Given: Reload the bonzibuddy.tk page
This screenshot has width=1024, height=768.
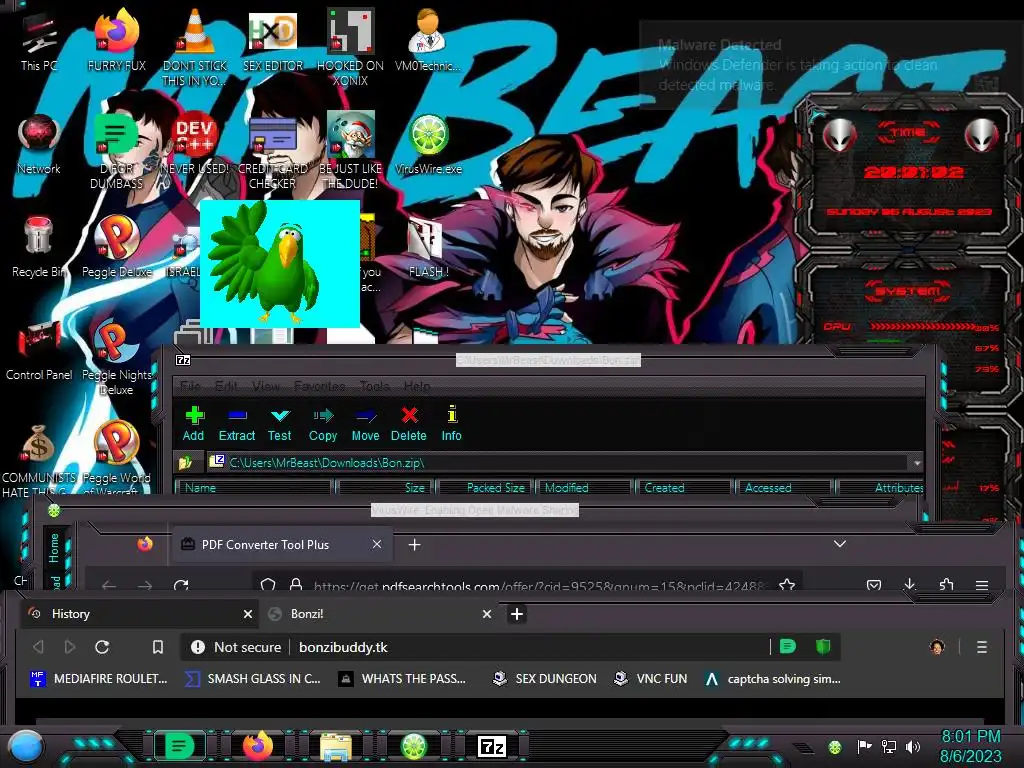Looking at the screenshot, I should pyautogui.click(x=102, y=647).
